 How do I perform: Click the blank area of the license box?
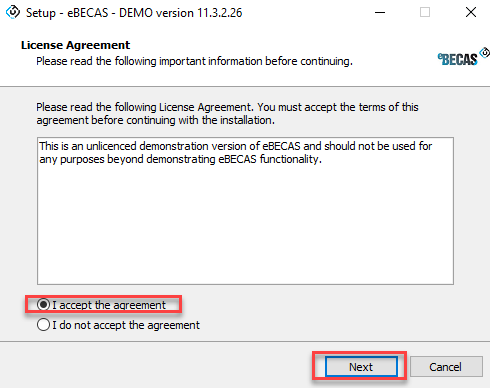pyautogui.click(x=245, y=227)
